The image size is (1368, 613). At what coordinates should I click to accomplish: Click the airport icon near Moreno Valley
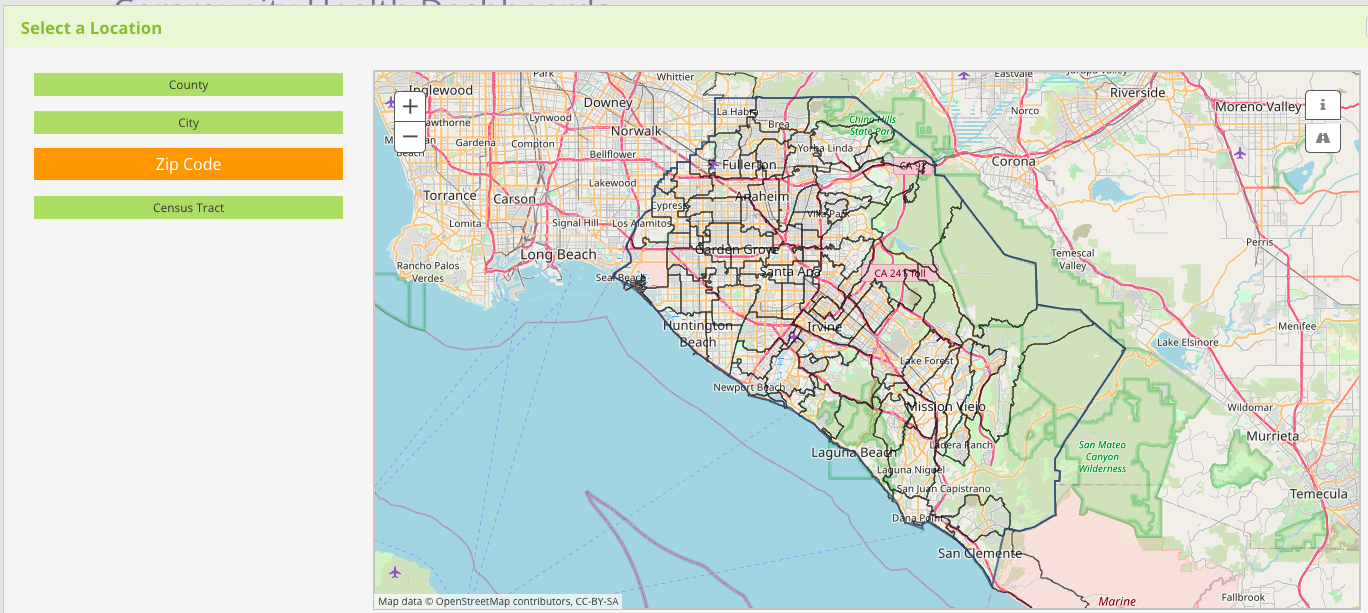pos(1240,153)
